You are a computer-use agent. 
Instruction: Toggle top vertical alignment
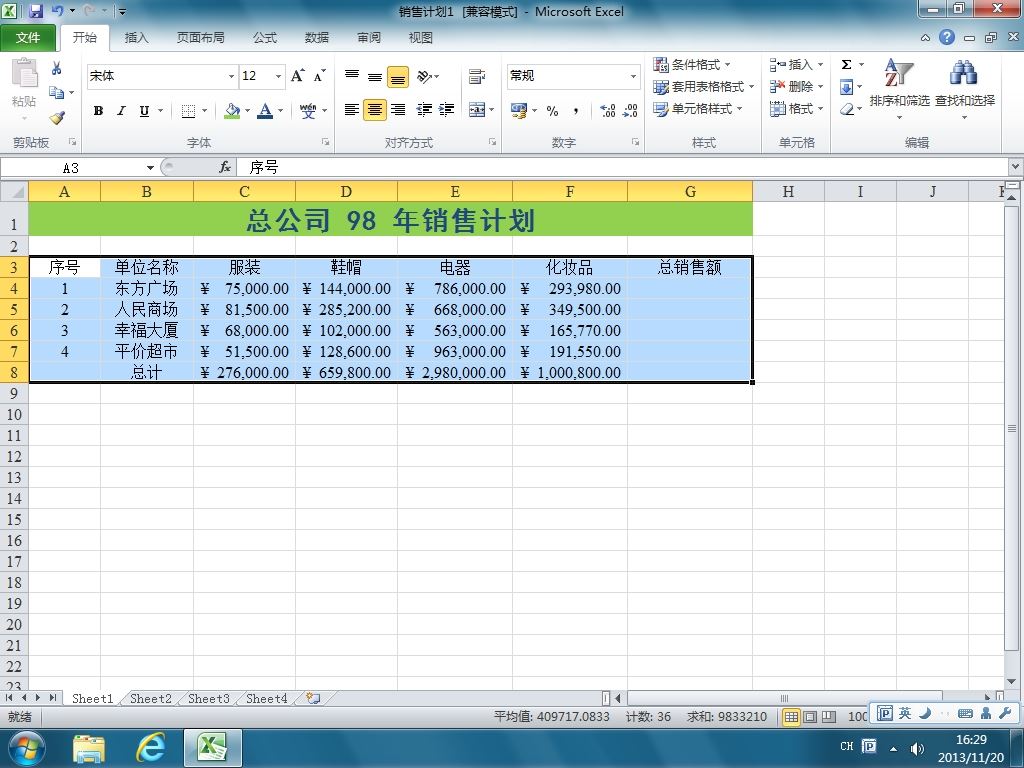351,76
